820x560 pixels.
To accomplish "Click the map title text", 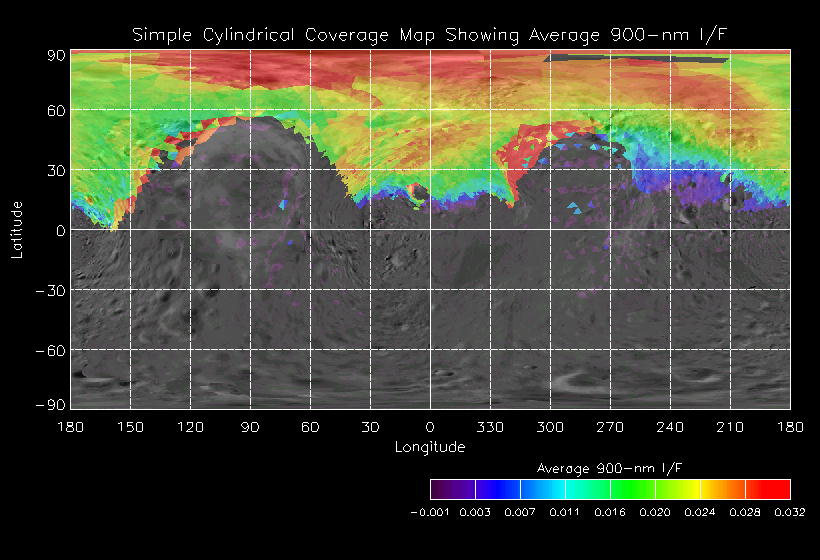I will pos(429,35).
